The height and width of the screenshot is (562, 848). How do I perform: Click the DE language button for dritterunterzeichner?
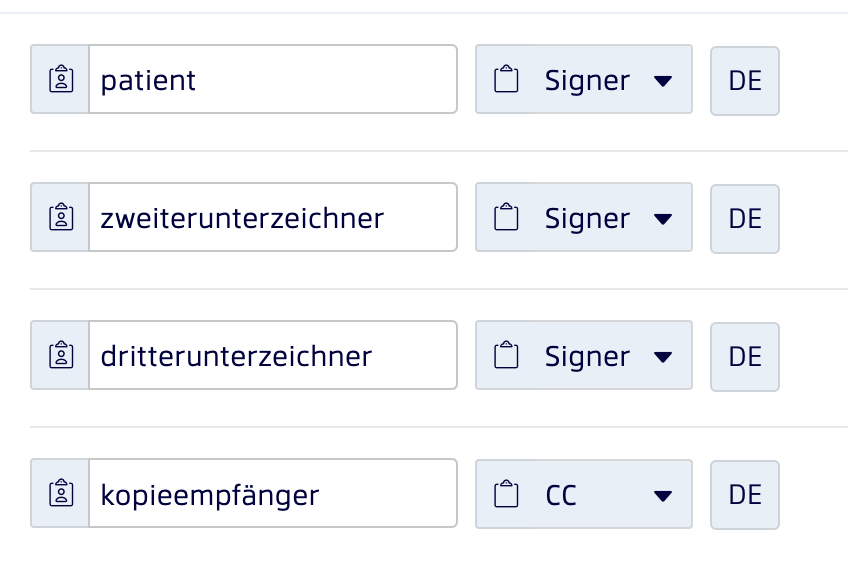point(745,356)
